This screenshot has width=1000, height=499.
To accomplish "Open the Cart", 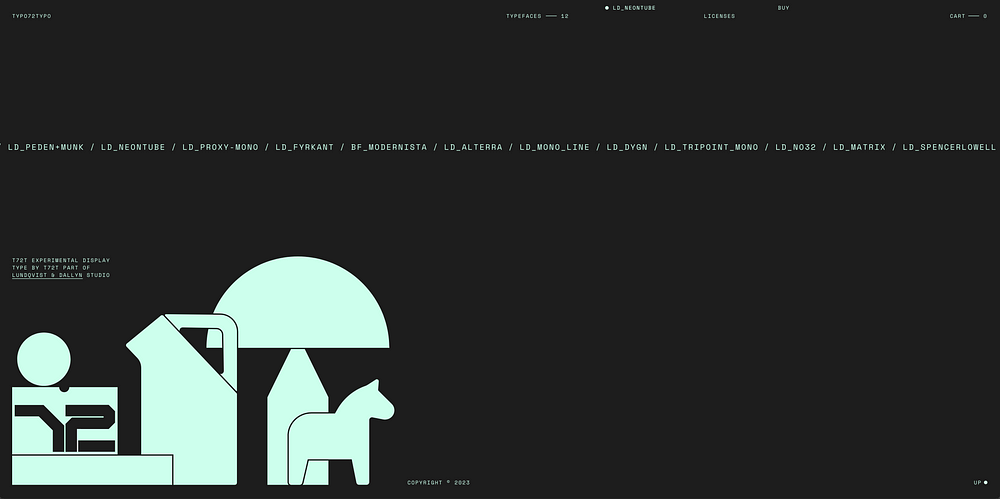I will (x=968, y=16).
